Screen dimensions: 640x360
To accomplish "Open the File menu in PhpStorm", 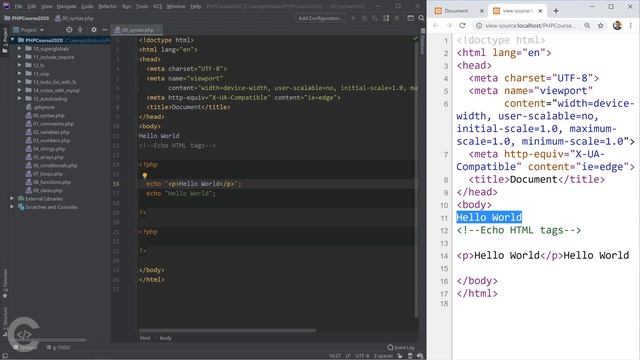I will point(18,7).
